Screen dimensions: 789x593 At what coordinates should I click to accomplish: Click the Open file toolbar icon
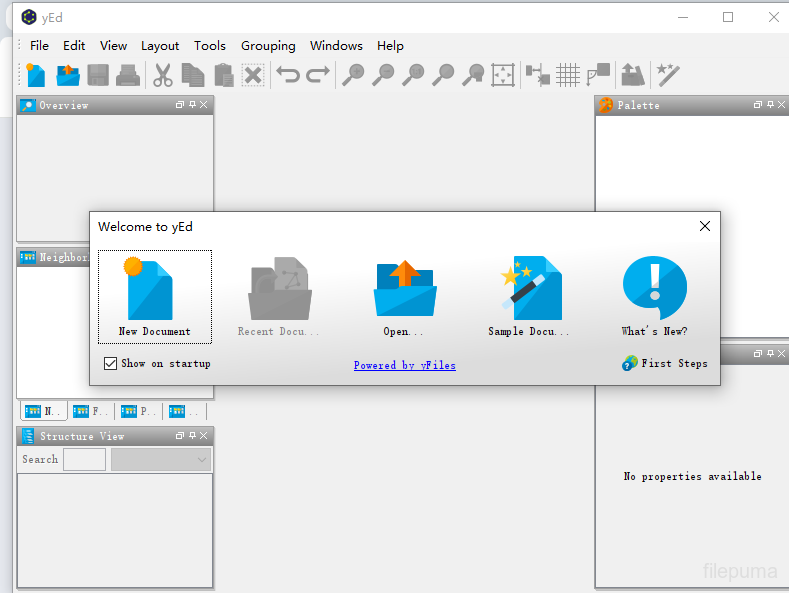click(x=68, y=75)
